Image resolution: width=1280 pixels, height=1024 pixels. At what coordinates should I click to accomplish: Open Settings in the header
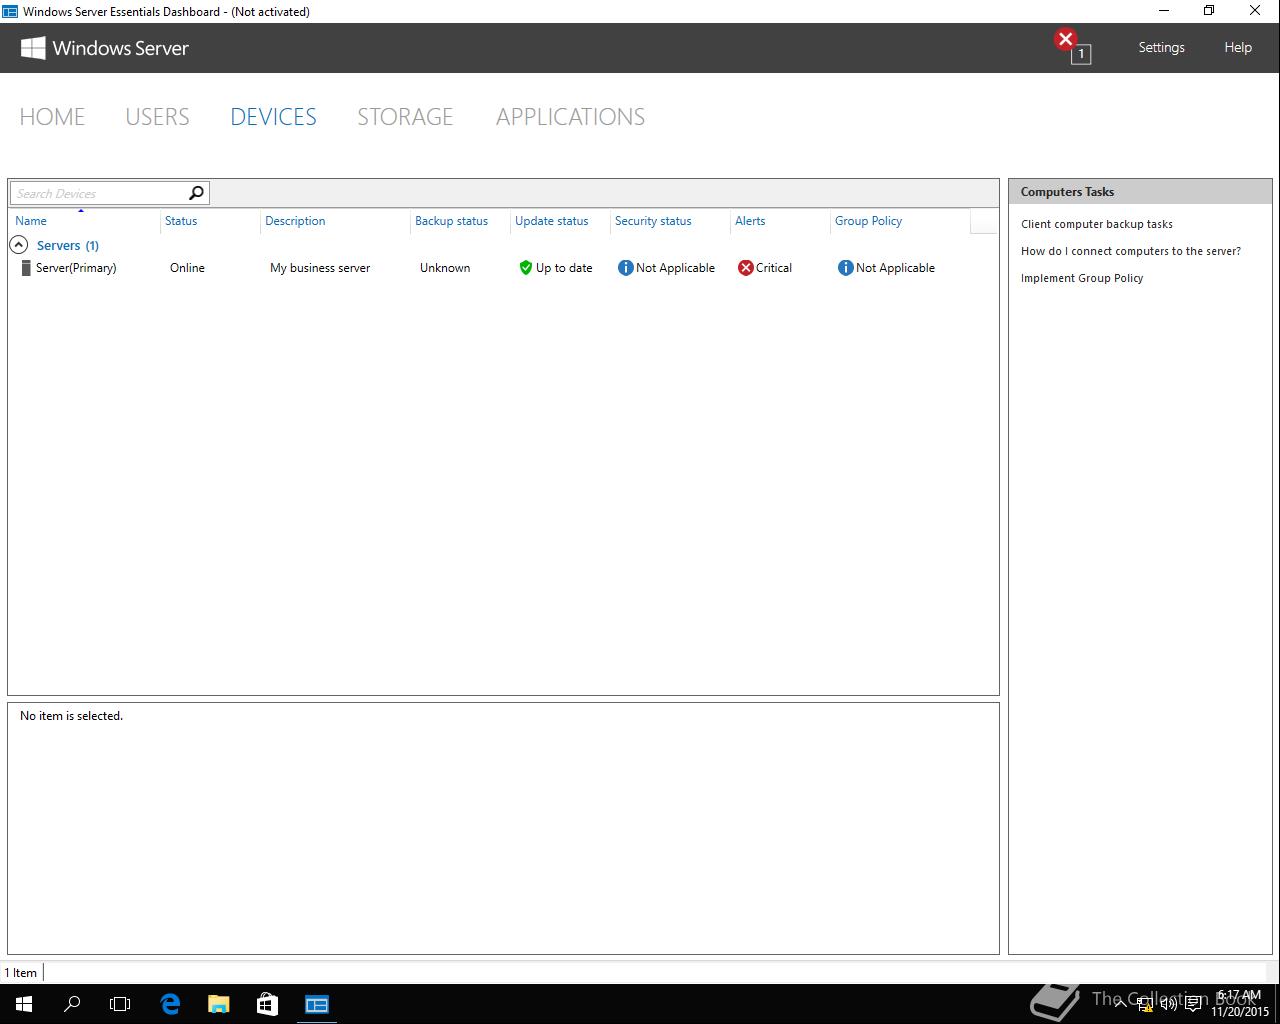tap(1161, 47)
